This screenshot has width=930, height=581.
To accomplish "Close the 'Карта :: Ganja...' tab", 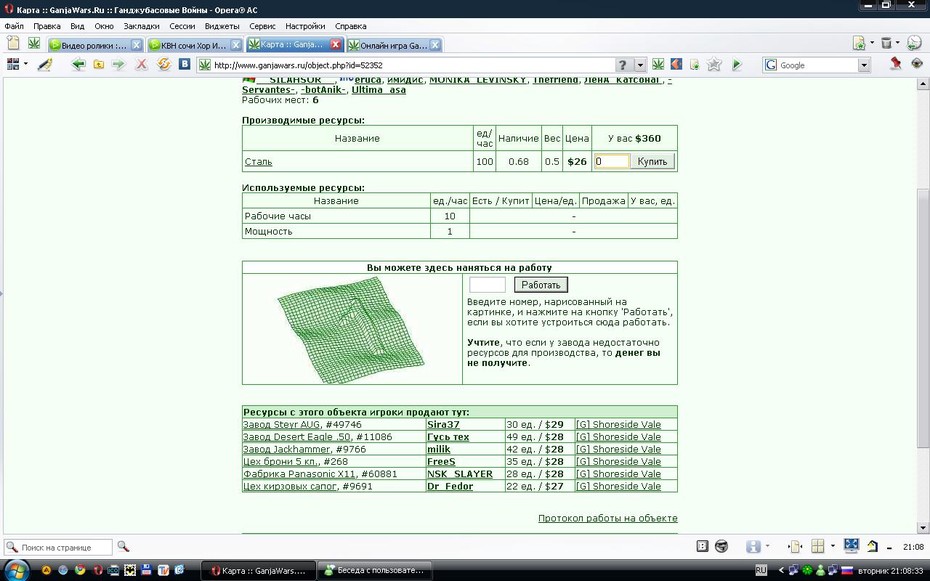I will click(x=336, y=44).
